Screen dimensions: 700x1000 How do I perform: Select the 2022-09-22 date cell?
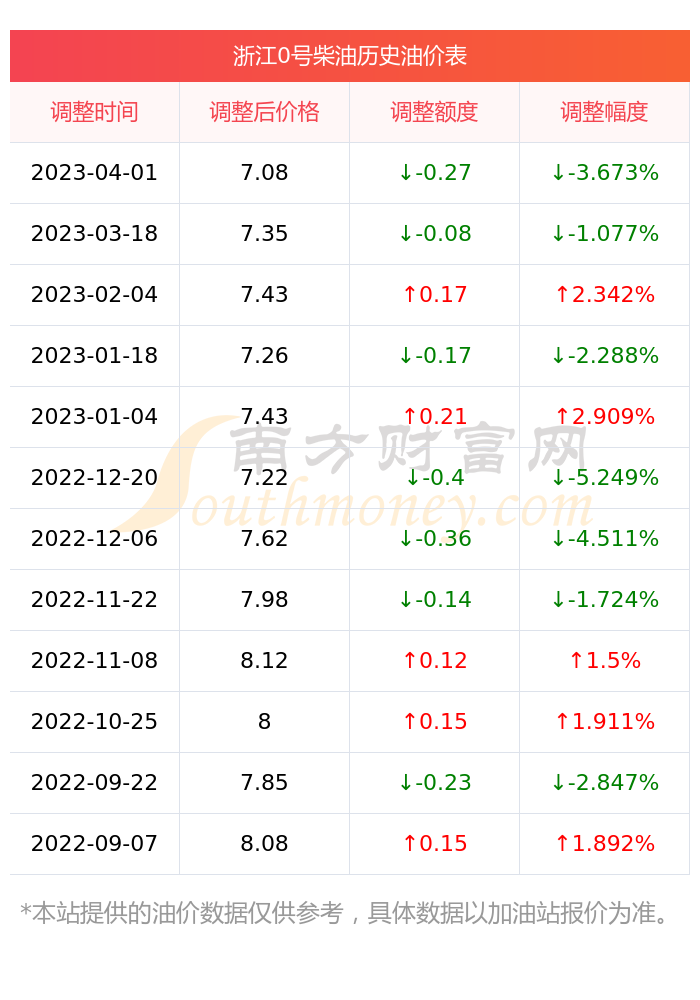(x=94, y=783)
